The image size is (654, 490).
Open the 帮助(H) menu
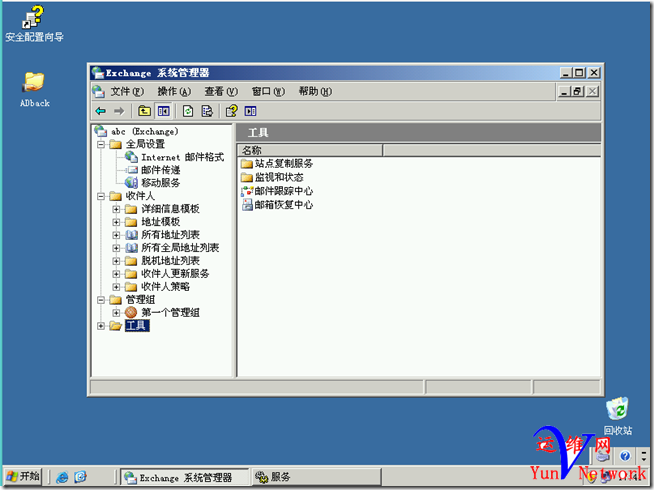coord(315,92)
